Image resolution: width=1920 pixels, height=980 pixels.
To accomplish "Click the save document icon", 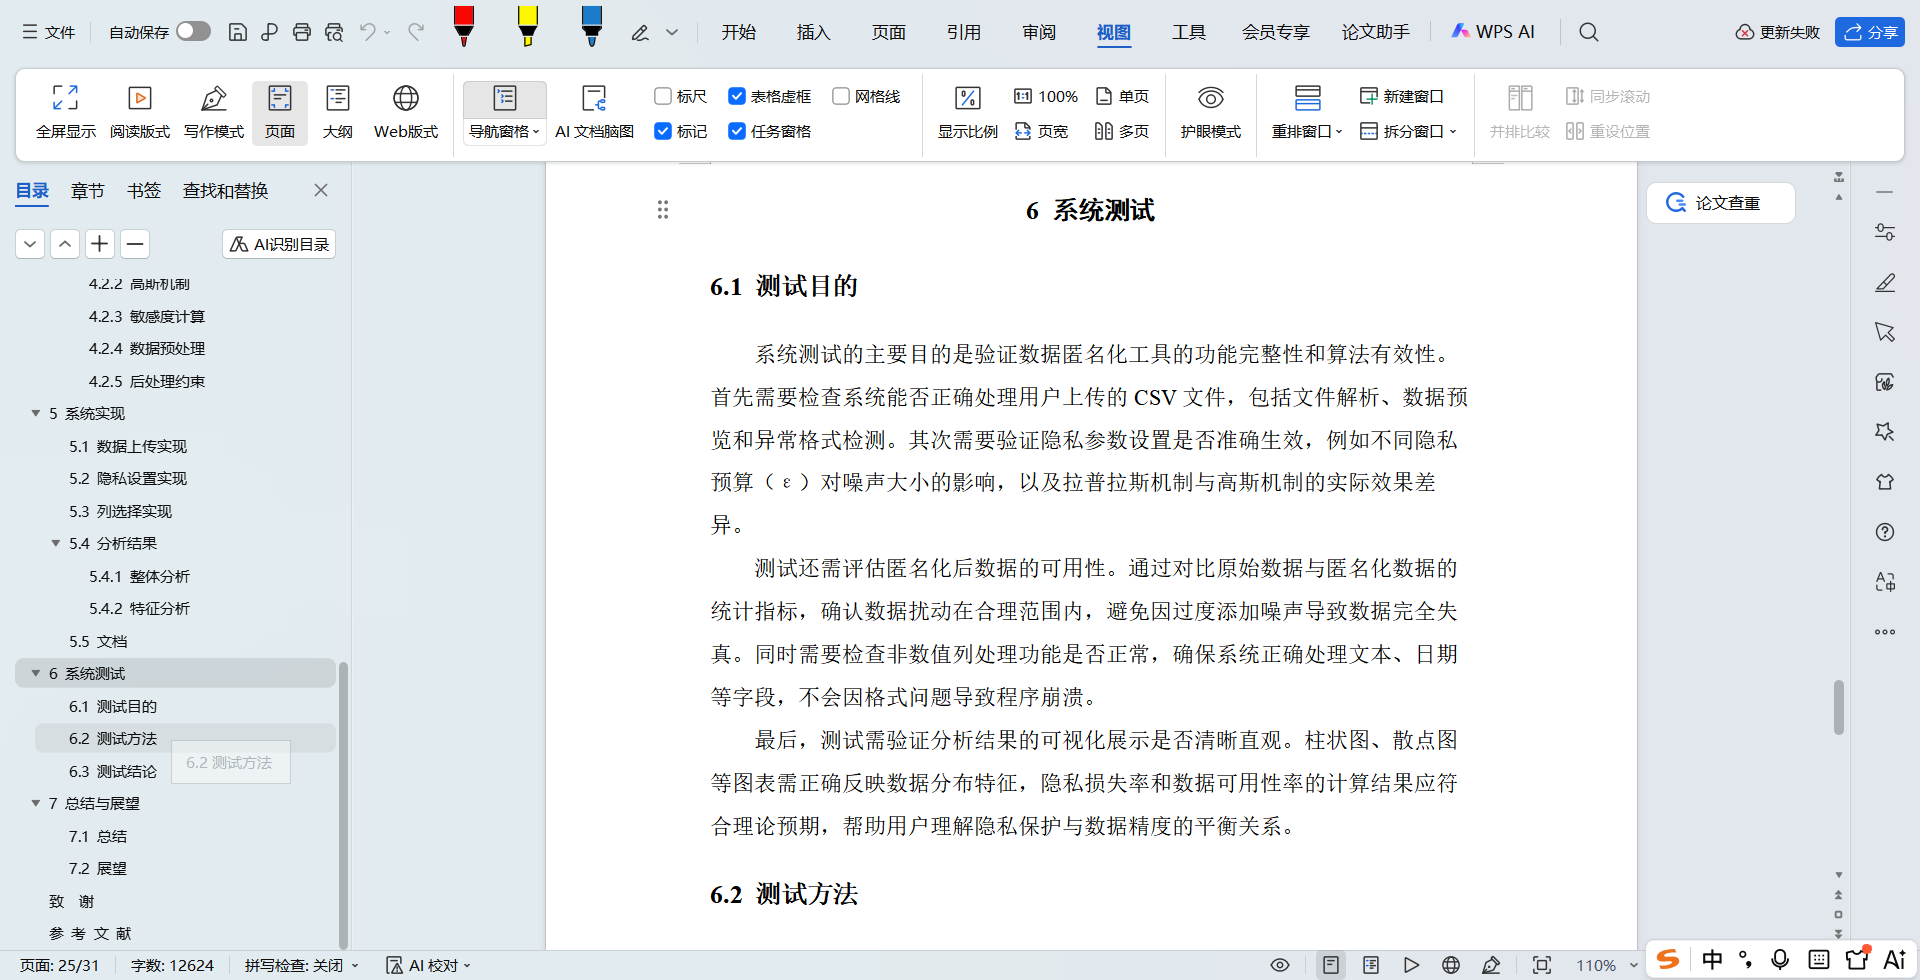I will tap(238, 32).
